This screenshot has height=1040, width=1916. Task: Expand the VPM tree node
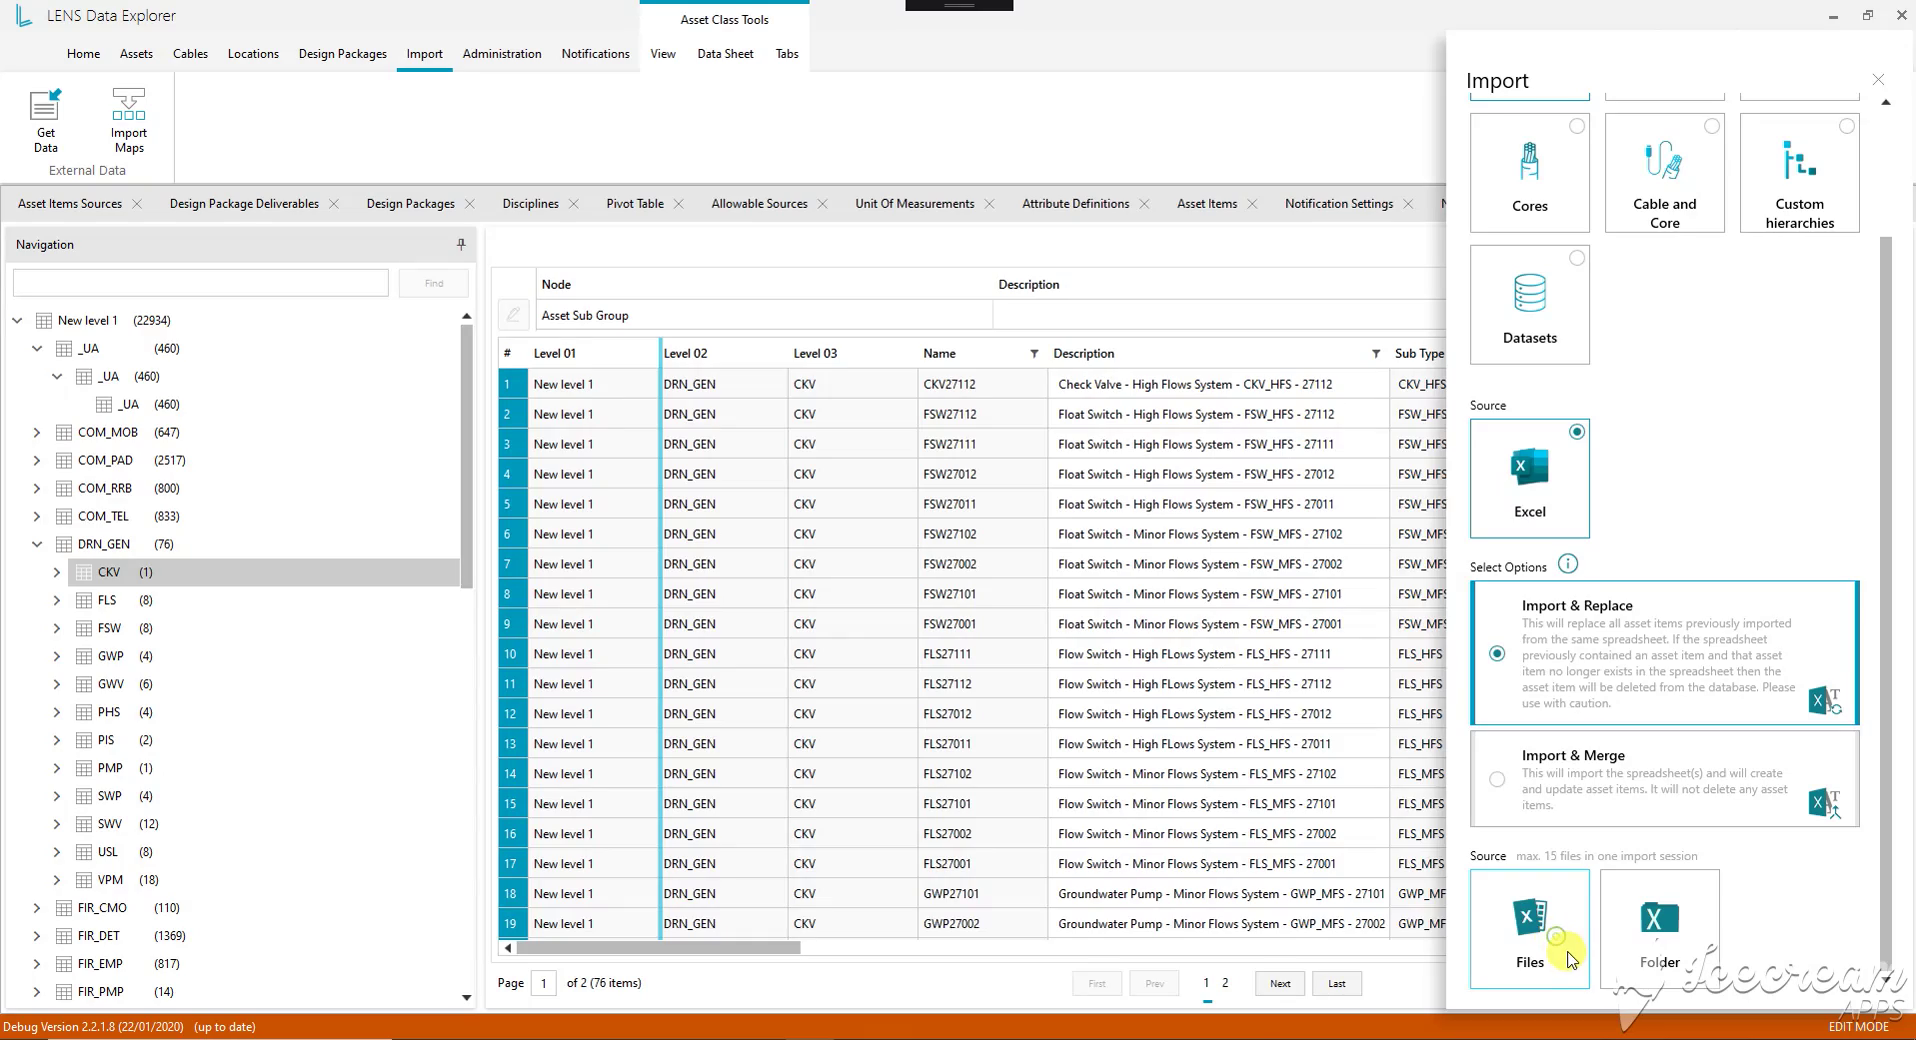[x=57, y=880]
